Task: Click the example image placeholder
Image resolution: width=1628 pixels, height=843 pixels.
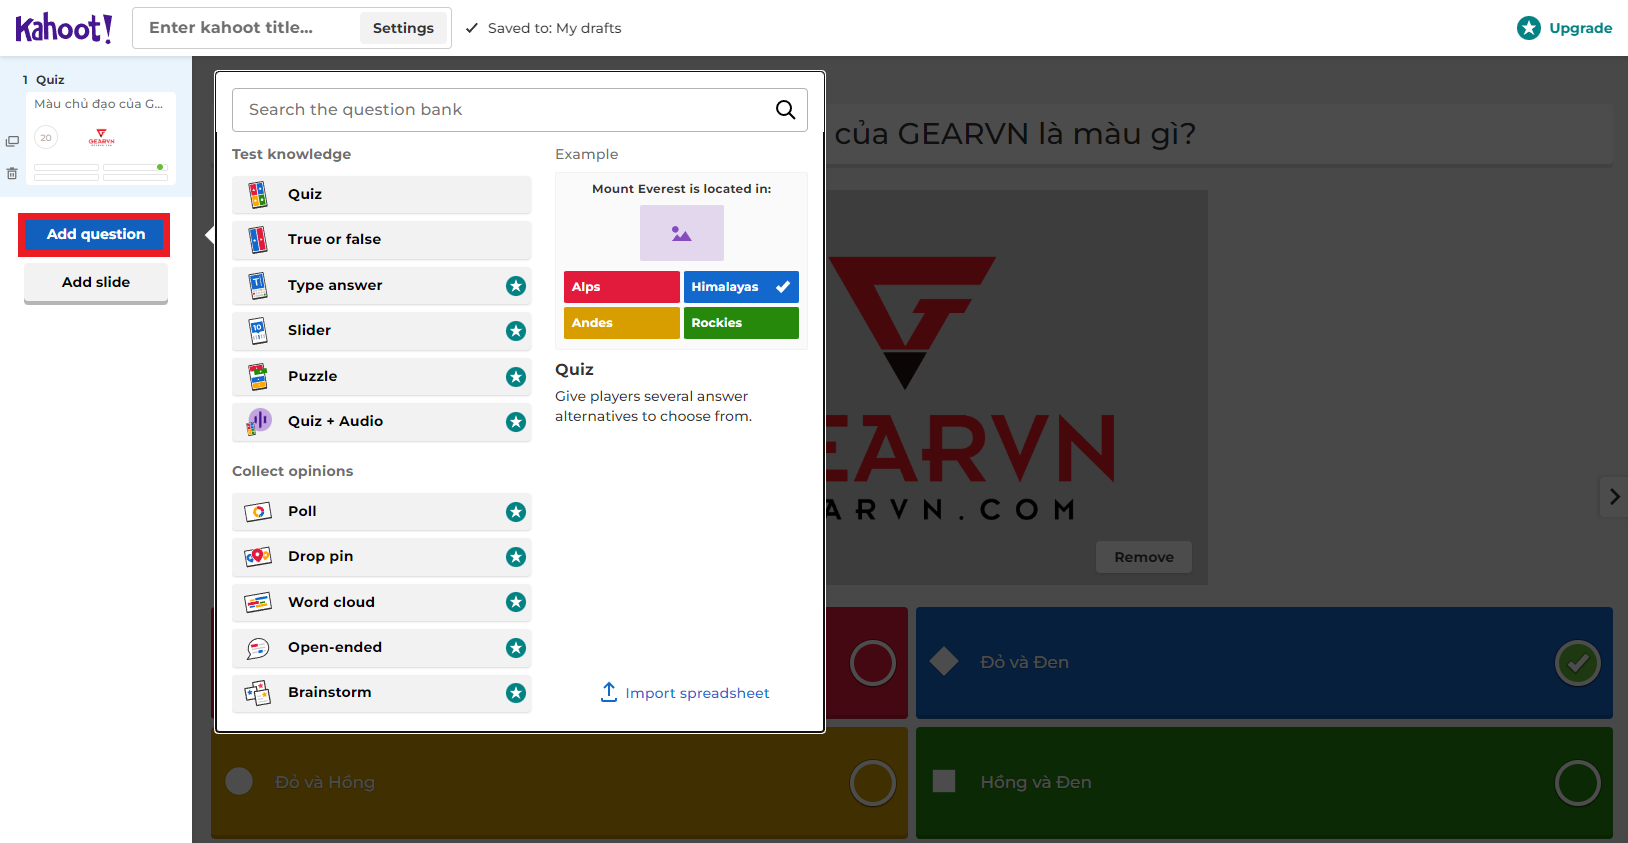Action: (682, 233)
